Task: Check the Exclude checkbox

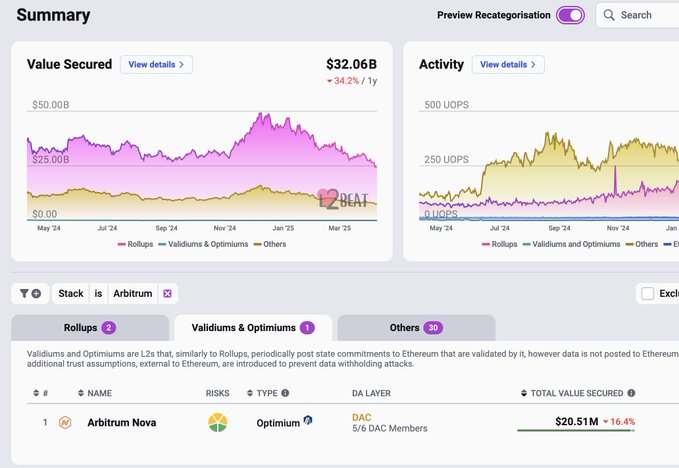Action: 648,293
